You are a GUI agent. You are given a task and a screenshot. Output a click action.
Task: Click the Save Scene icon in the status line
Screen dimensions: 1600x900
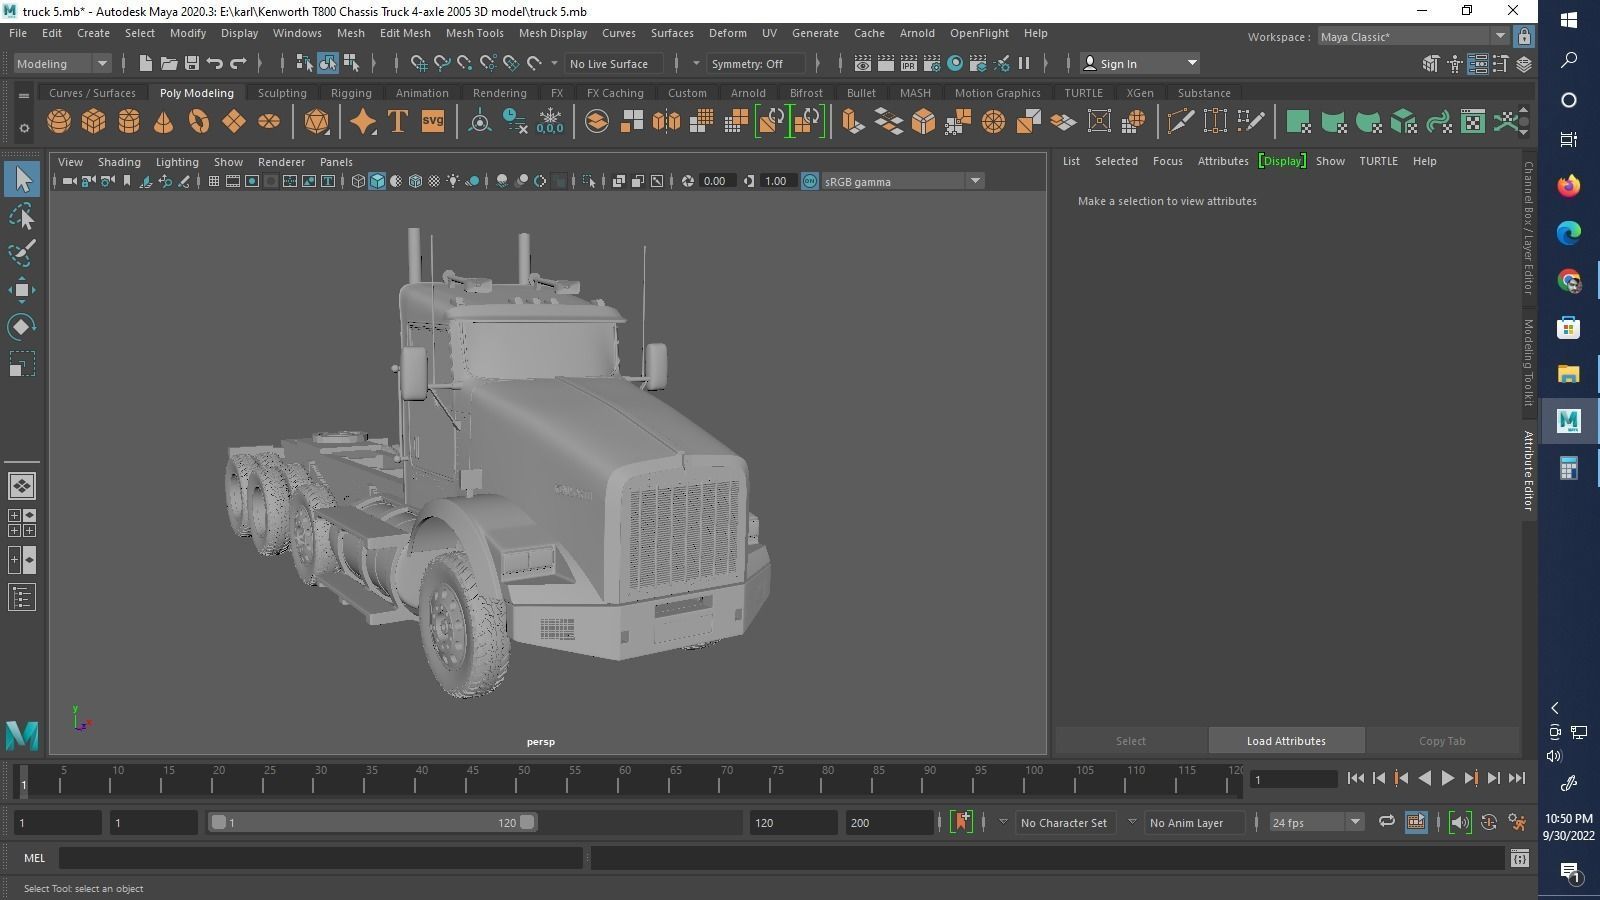click(192, 63)
